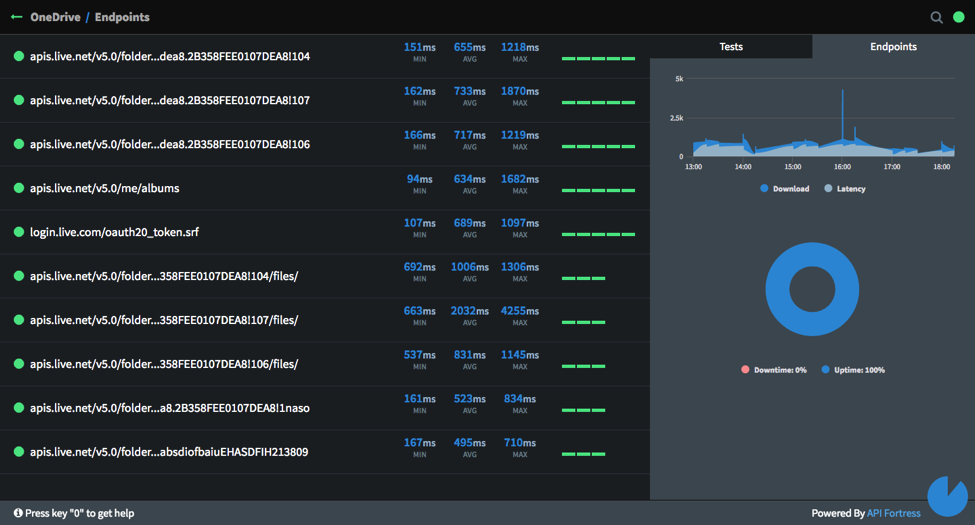
Task: Click the latency spike in area chart
Action: 843,115
